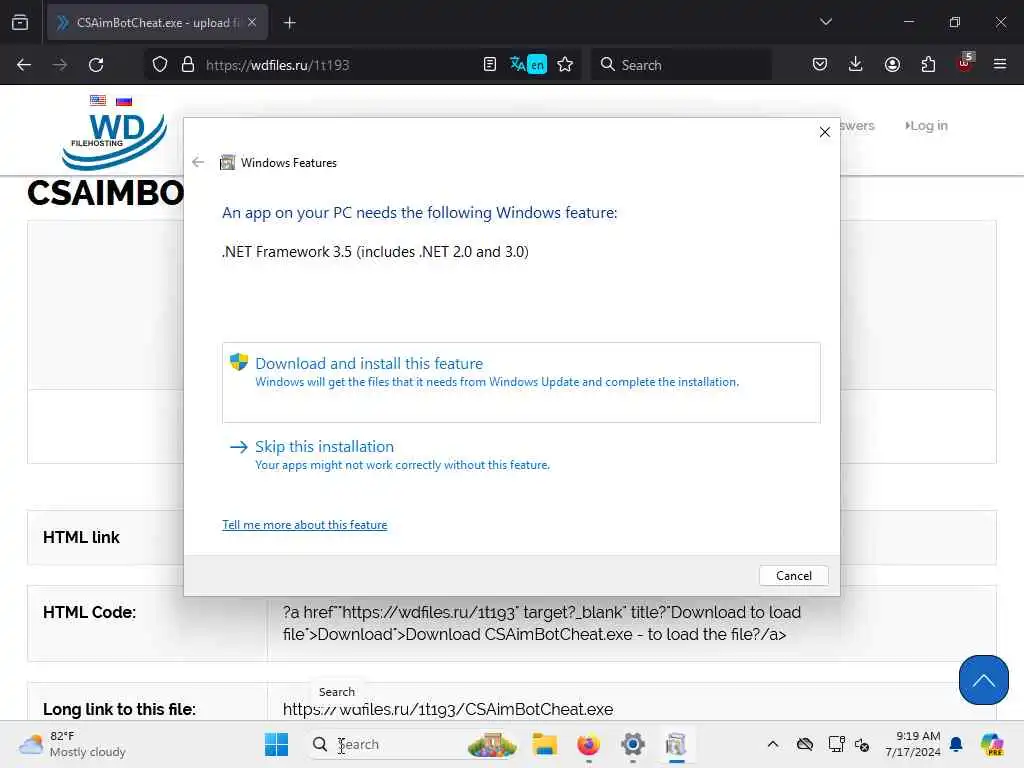Close the Windows Features dialog
1024x768 pixels.
(825, 132)
